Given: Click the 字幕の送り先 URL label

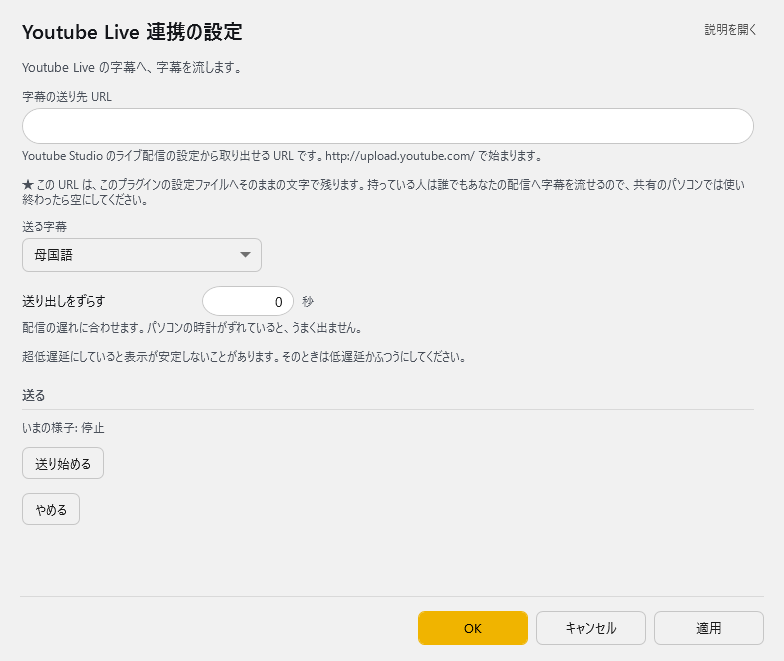Looking at the screenshot, I should 66,97.
